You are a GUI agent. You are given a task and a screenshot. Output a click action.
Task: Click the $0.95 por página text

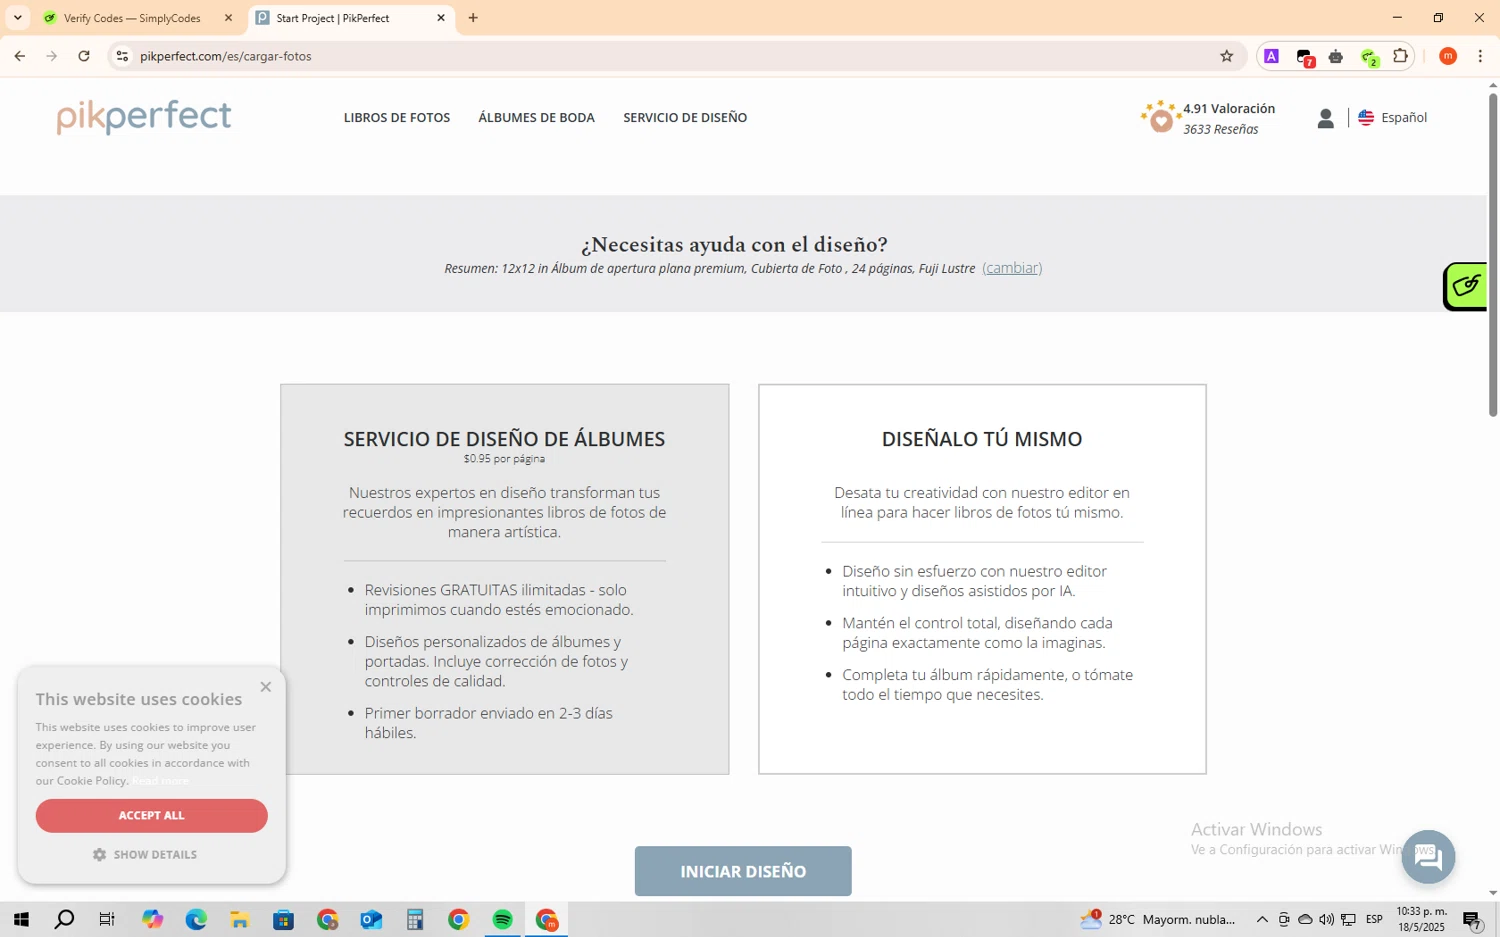(504, 459)
